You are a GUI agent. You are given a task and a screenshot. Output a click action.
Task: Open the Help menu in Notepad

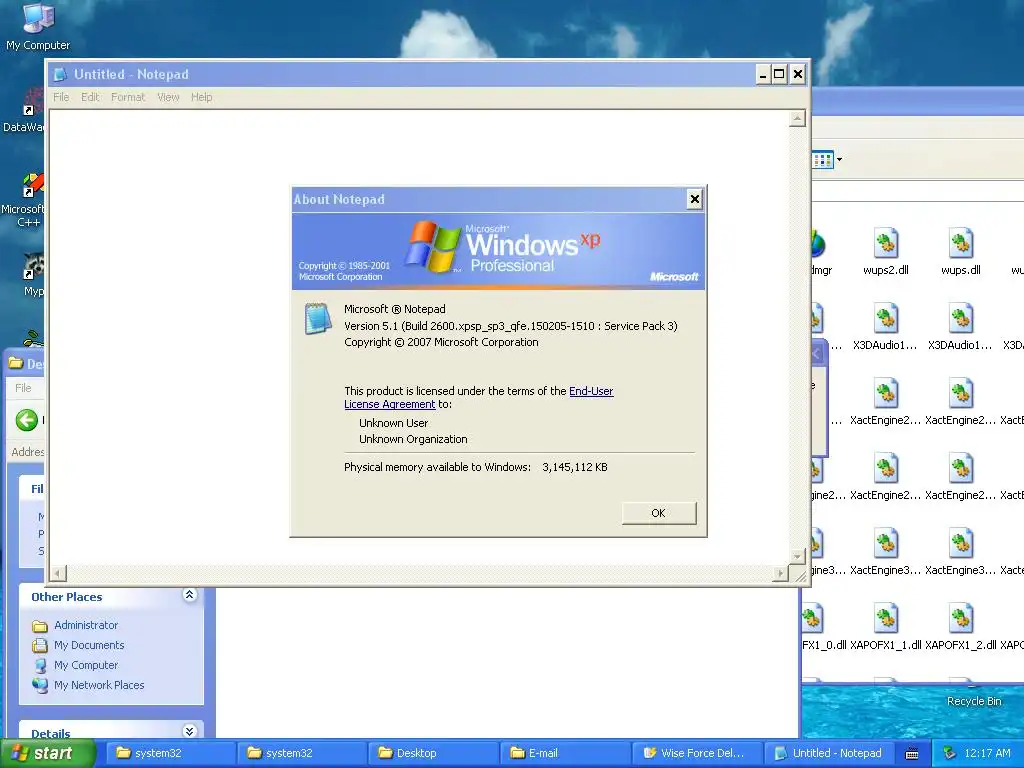(x=201, y=97)
